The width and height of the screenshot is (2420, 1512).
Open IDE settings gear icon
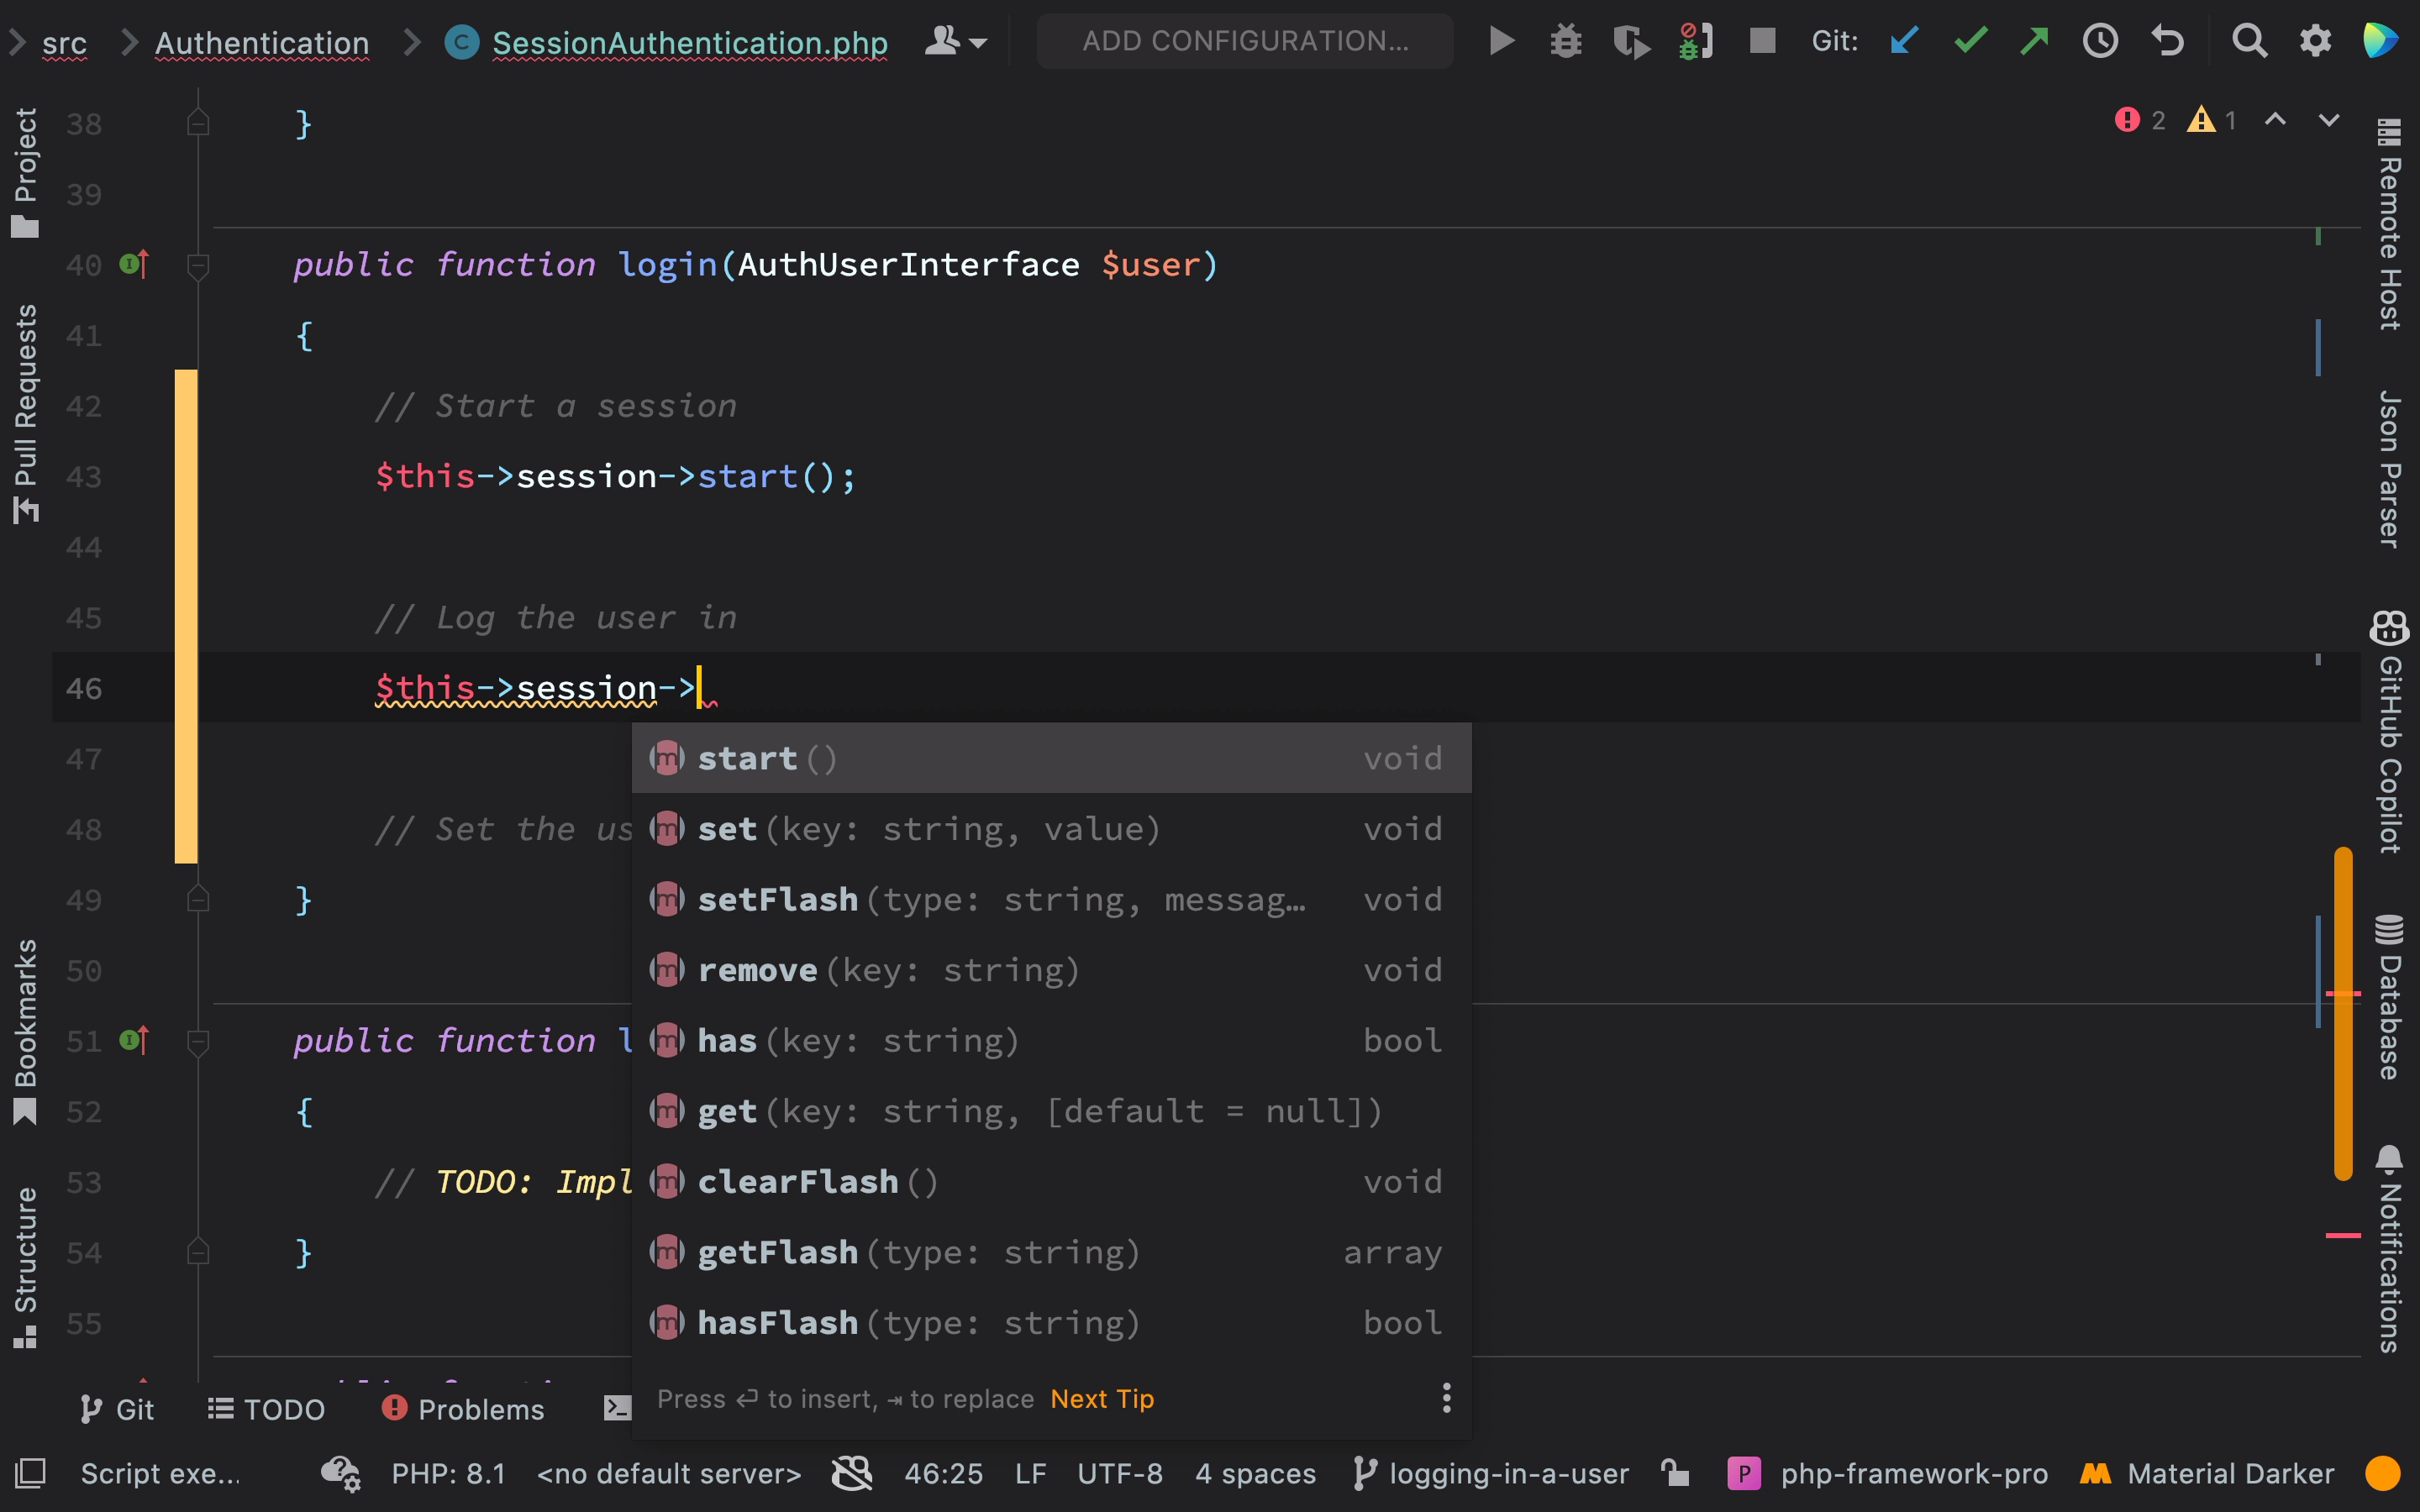(2315, 41)
